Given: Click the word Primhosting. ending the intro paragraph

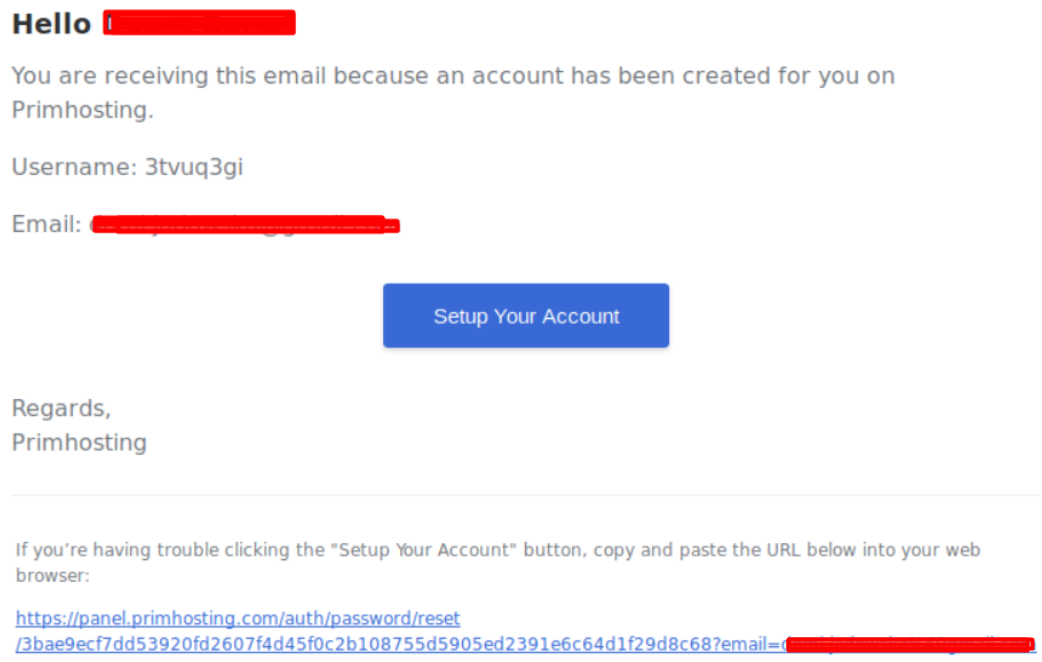Looking at the screenshot, I should (82, 110).
